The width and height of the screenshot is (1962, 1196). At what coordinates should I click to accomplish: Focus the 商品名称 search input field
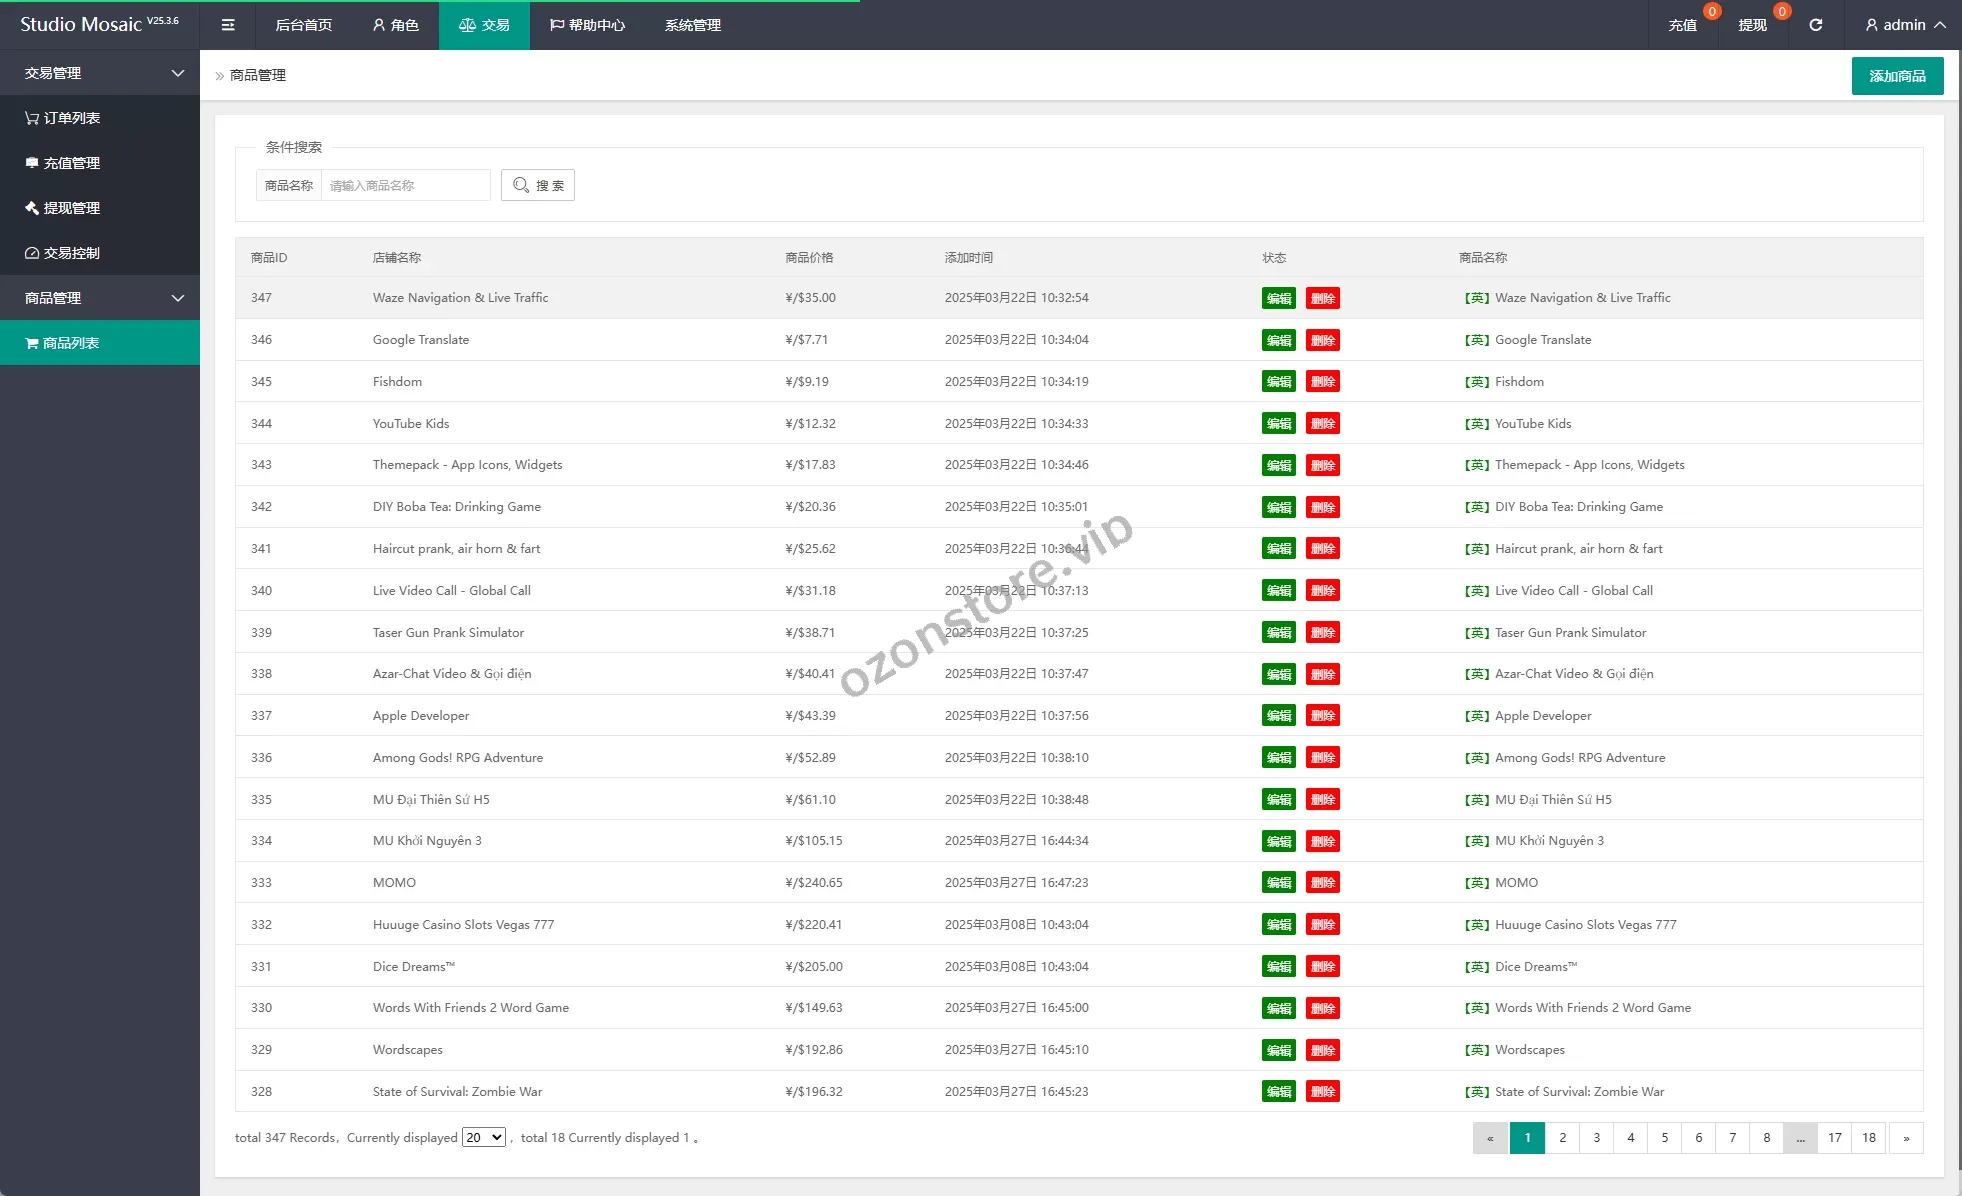point(405,185)
